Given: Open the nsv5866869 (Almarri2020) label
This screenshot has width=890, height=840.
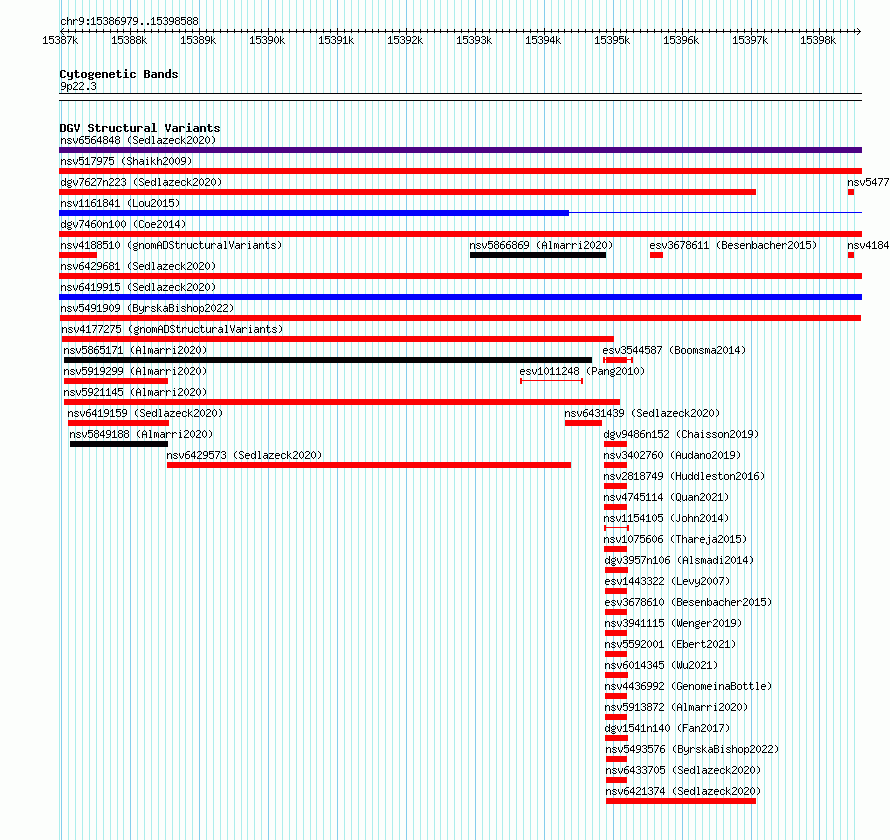Looking at the screenshot, I should point(541,245).
